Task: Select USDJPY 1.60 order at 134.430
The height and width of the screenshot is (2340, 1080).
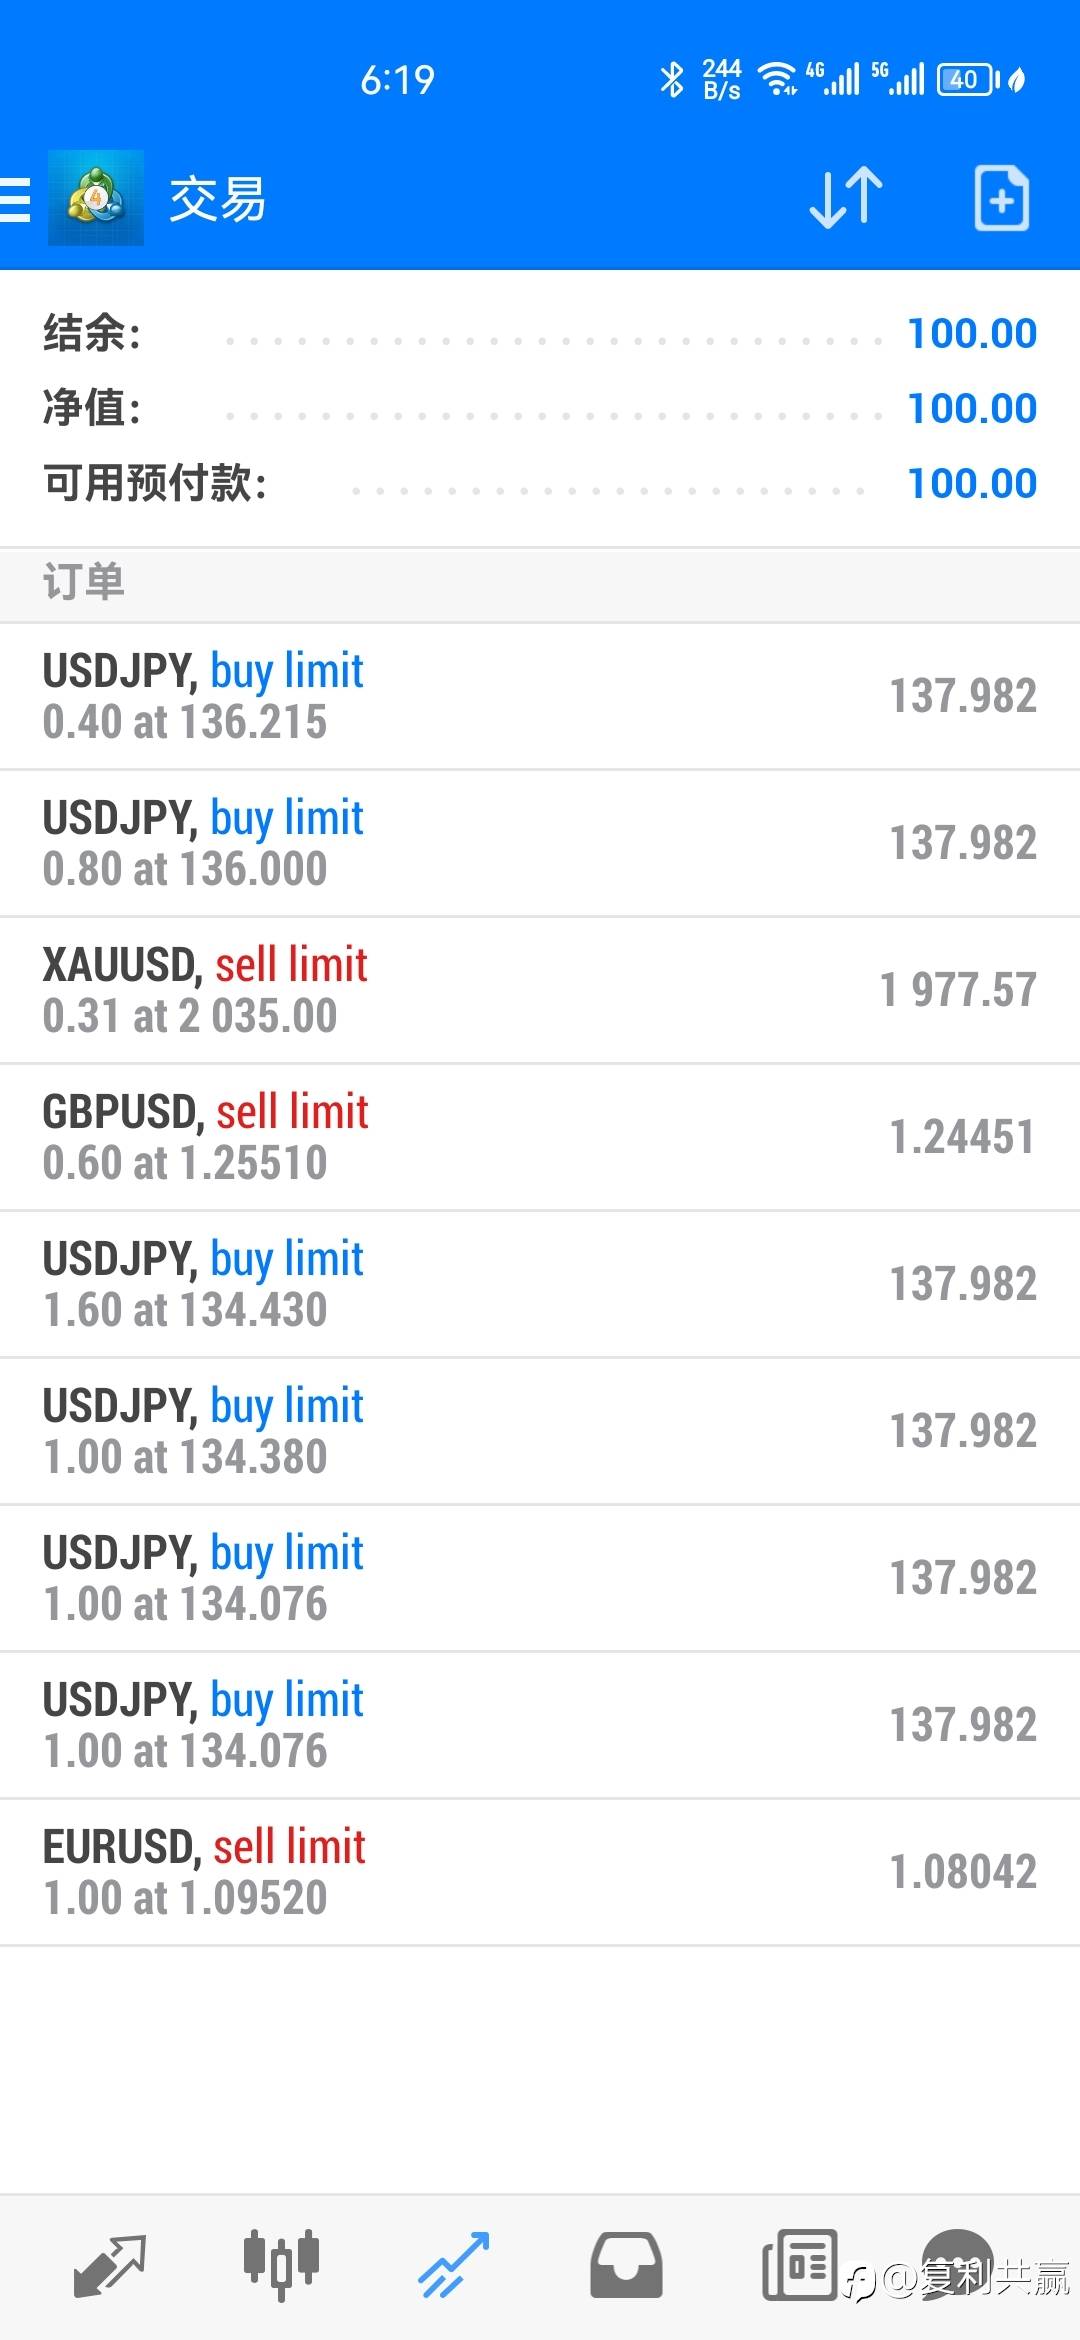Action: [540, 1284]
